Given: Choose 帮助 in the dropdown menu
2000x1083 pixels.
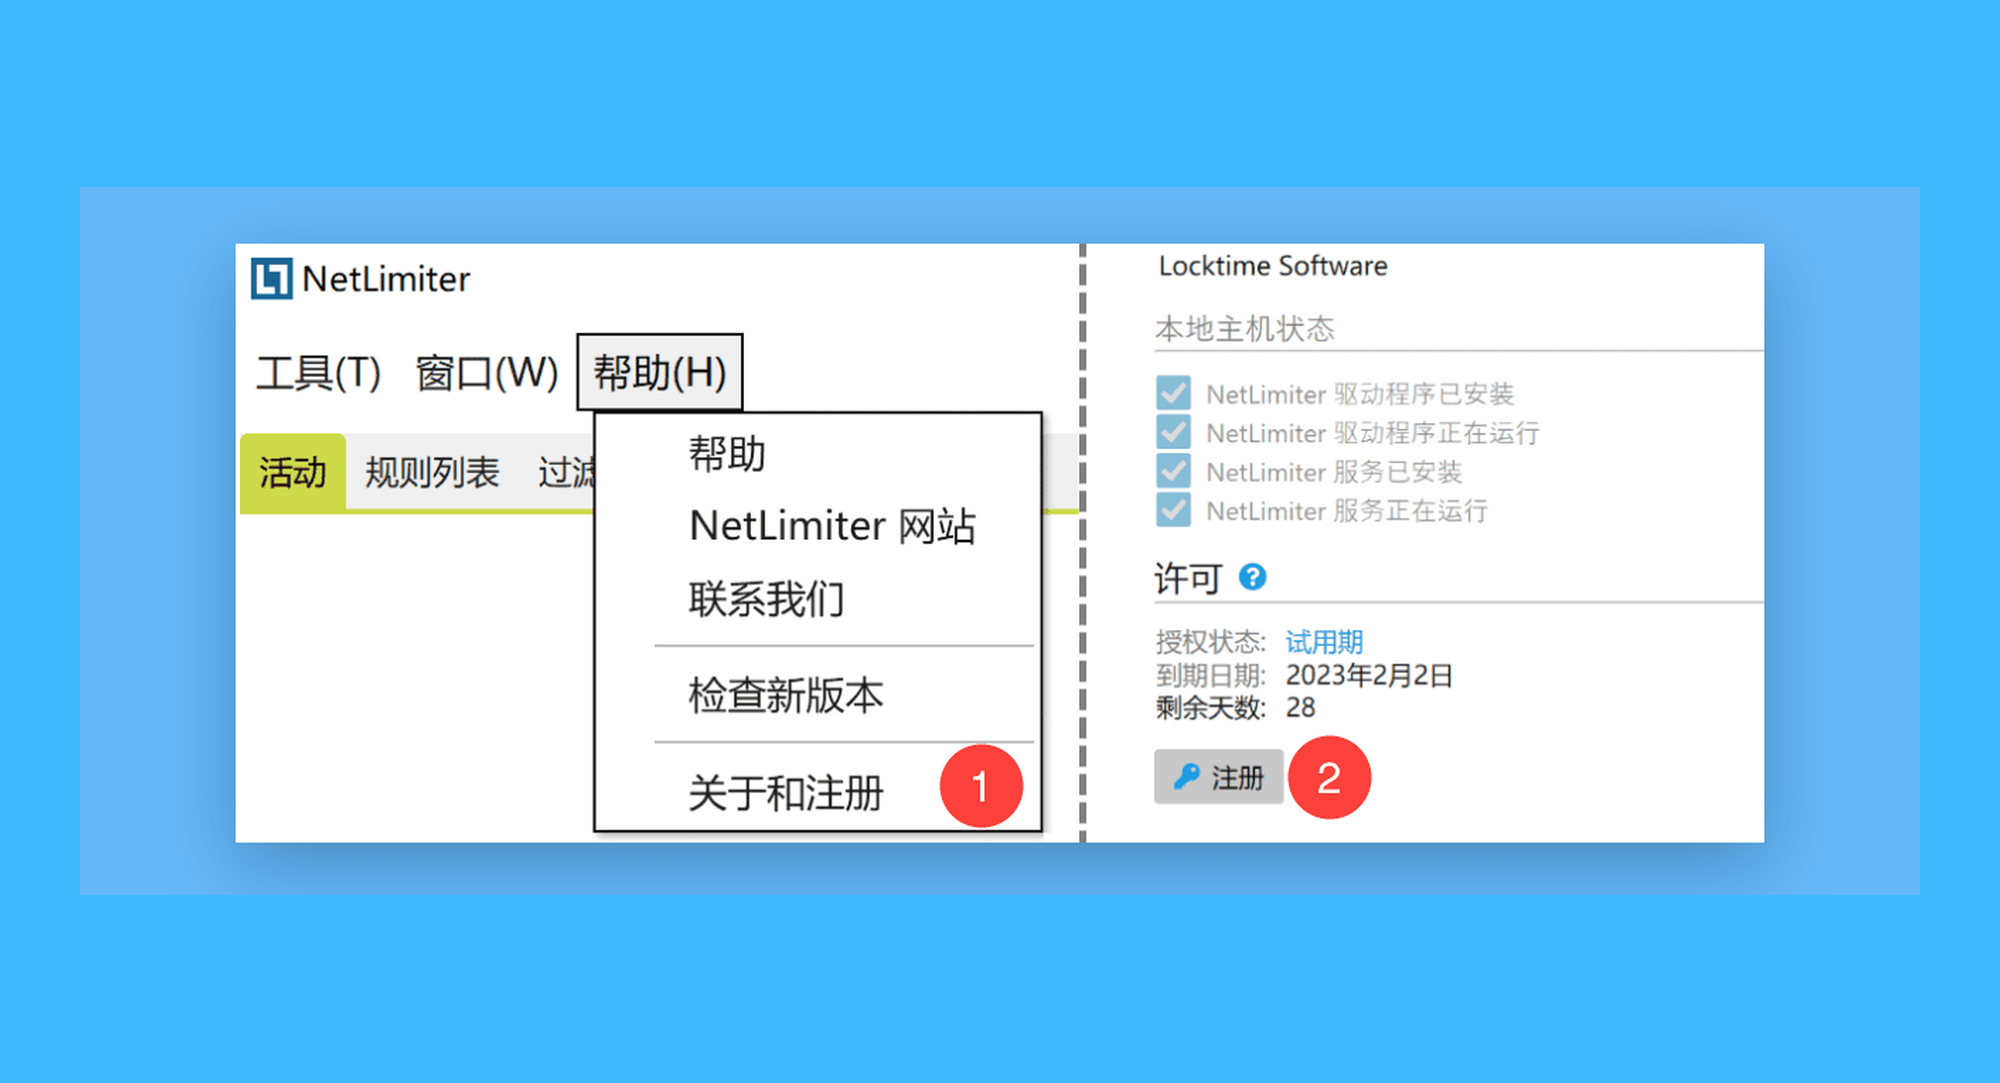Looking at the screenshot, I should click(x=726, y=454).
